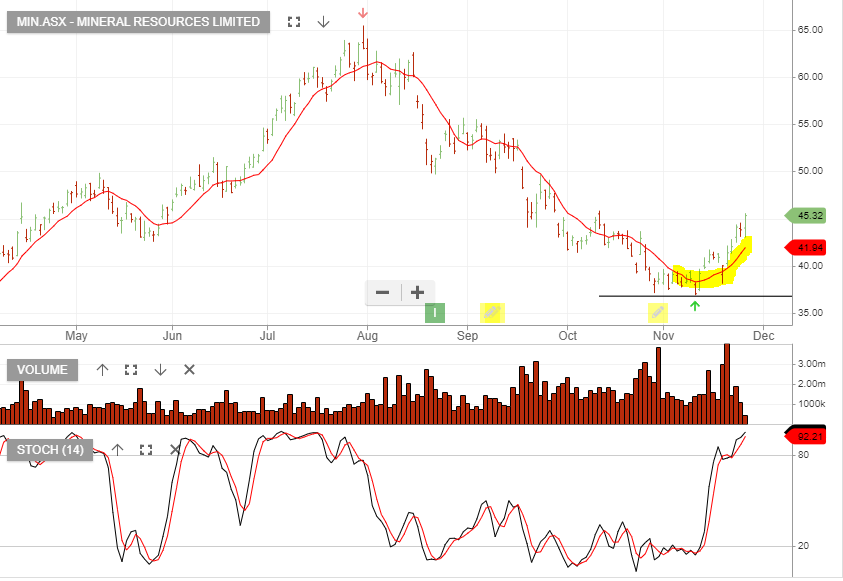Viewport: 843px width, 581px height.
Task: Click the 80 stochastic level label
Action: pyautogui.click(x=803, y=455)
